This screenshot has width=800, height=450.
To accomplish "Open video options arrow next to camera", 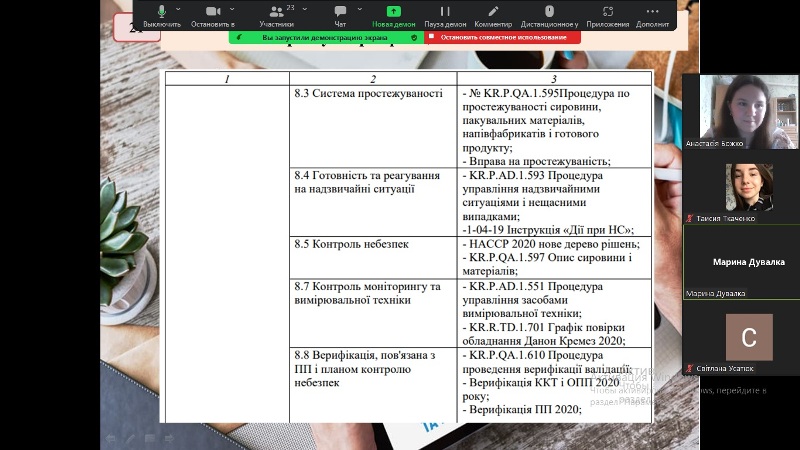I will pyautogui.click(x=232, y=9).
